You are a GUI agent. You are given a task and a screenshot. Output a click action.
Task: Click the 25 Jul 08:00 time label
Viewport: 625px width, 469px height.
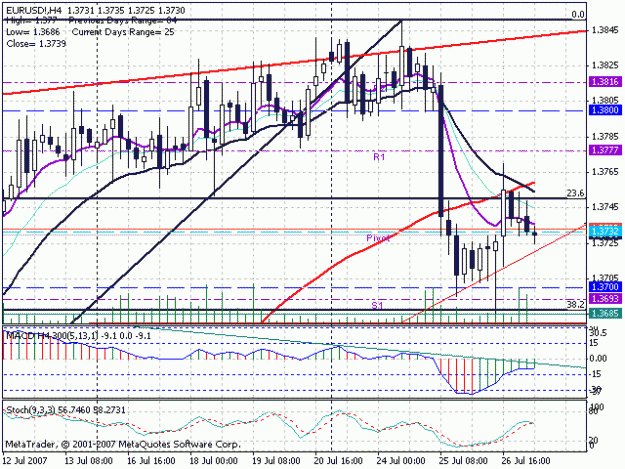pos(464,461)
